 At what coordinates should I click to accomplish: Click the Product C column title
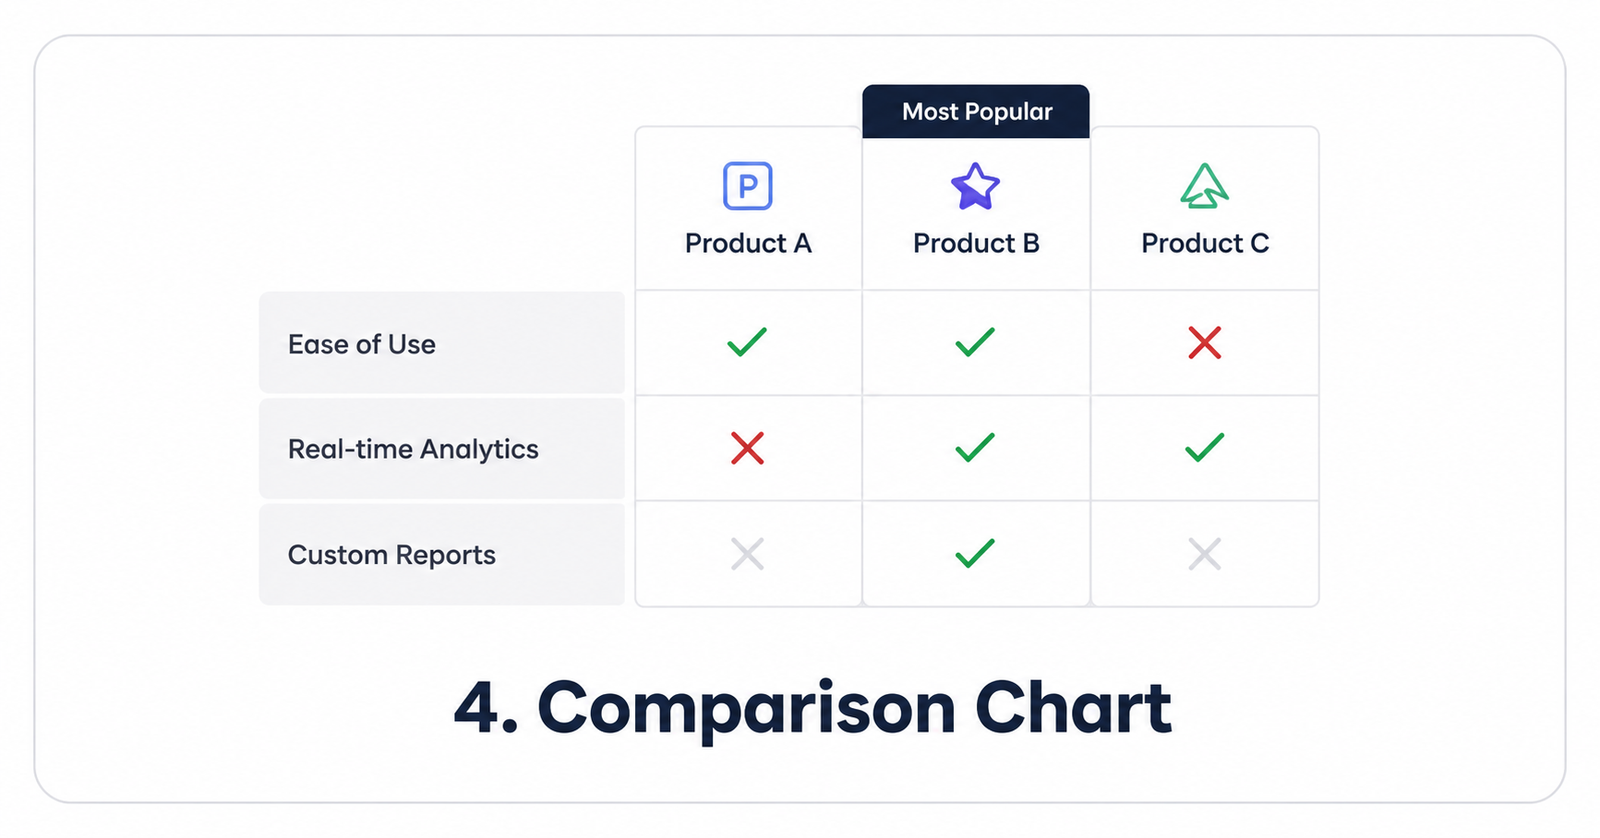click(x=1205, y=243)
